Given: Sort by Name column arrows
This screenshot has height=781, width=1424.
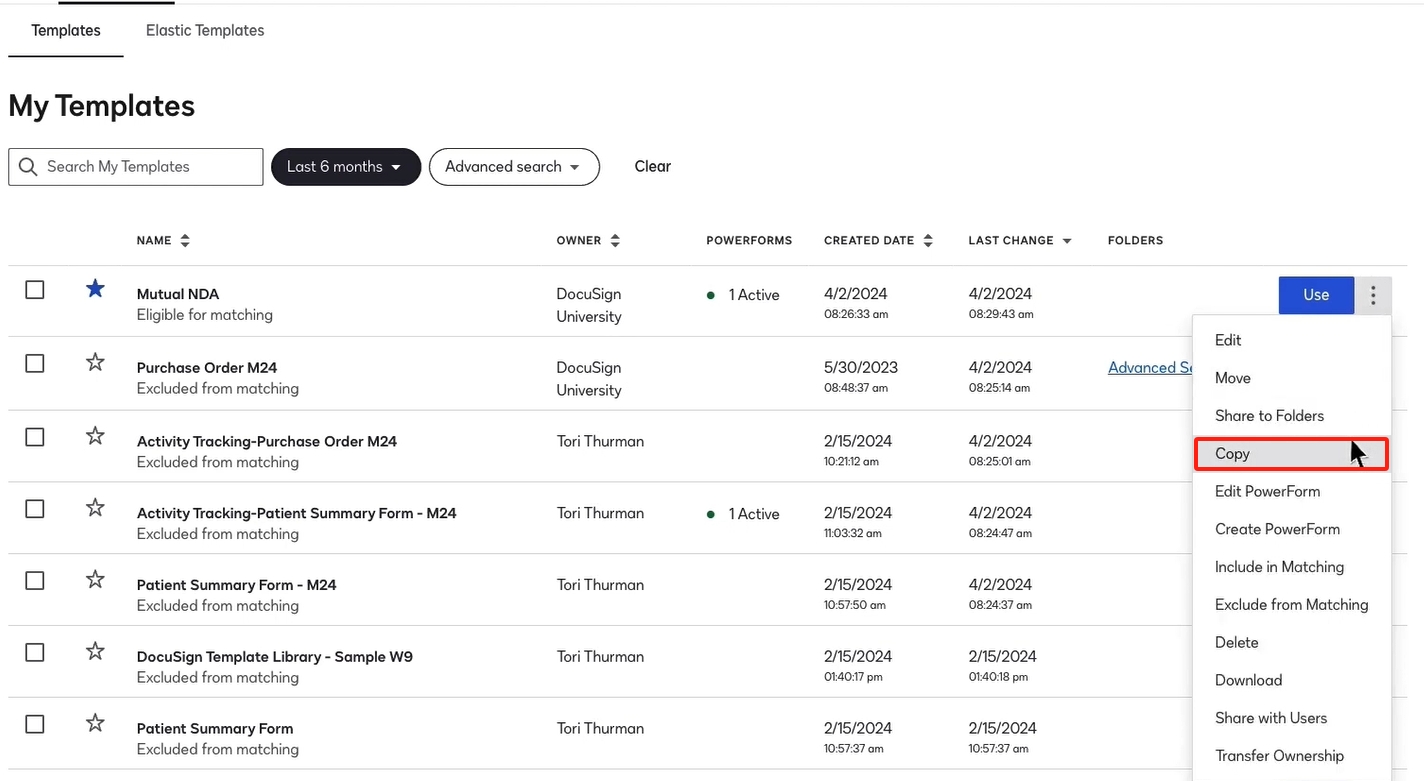Looking at the screenshot, I should point(185,241).
